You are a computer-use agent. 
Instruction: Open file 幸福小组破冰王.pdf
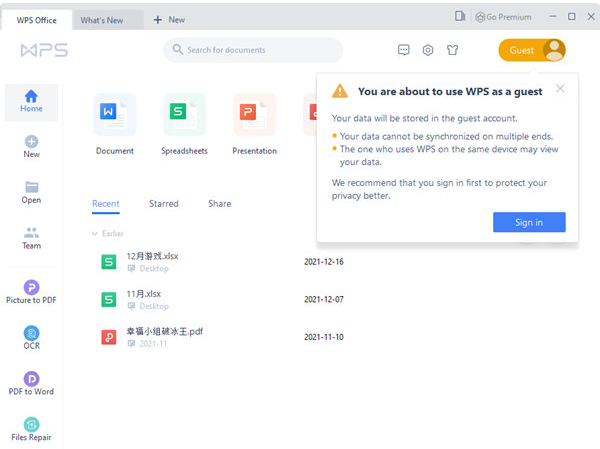pos(165,331)
